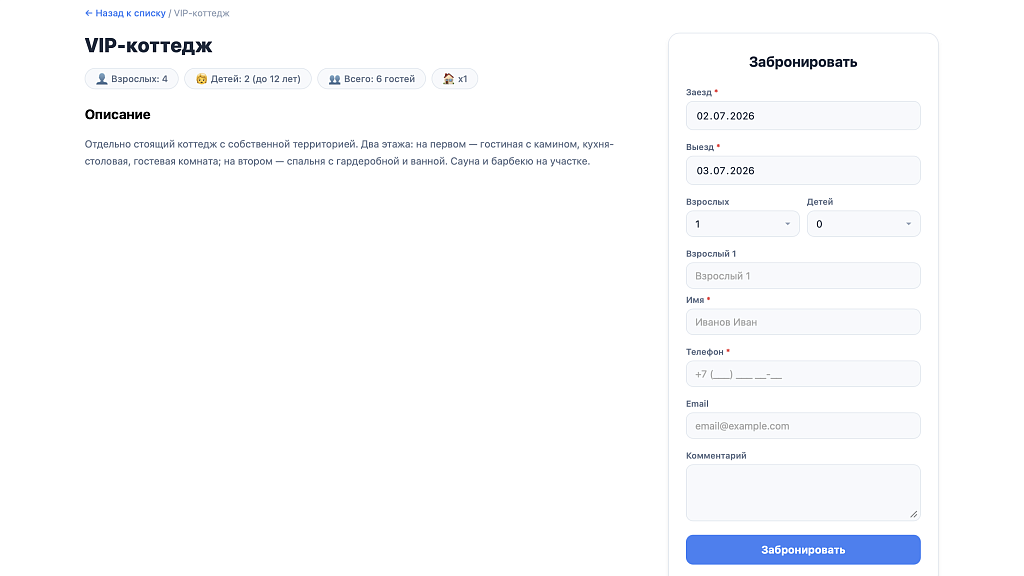Click the VIP-коттедж breadcrumb item
The height and width of the screenshot is (576, 1024).
click(201, 13)
